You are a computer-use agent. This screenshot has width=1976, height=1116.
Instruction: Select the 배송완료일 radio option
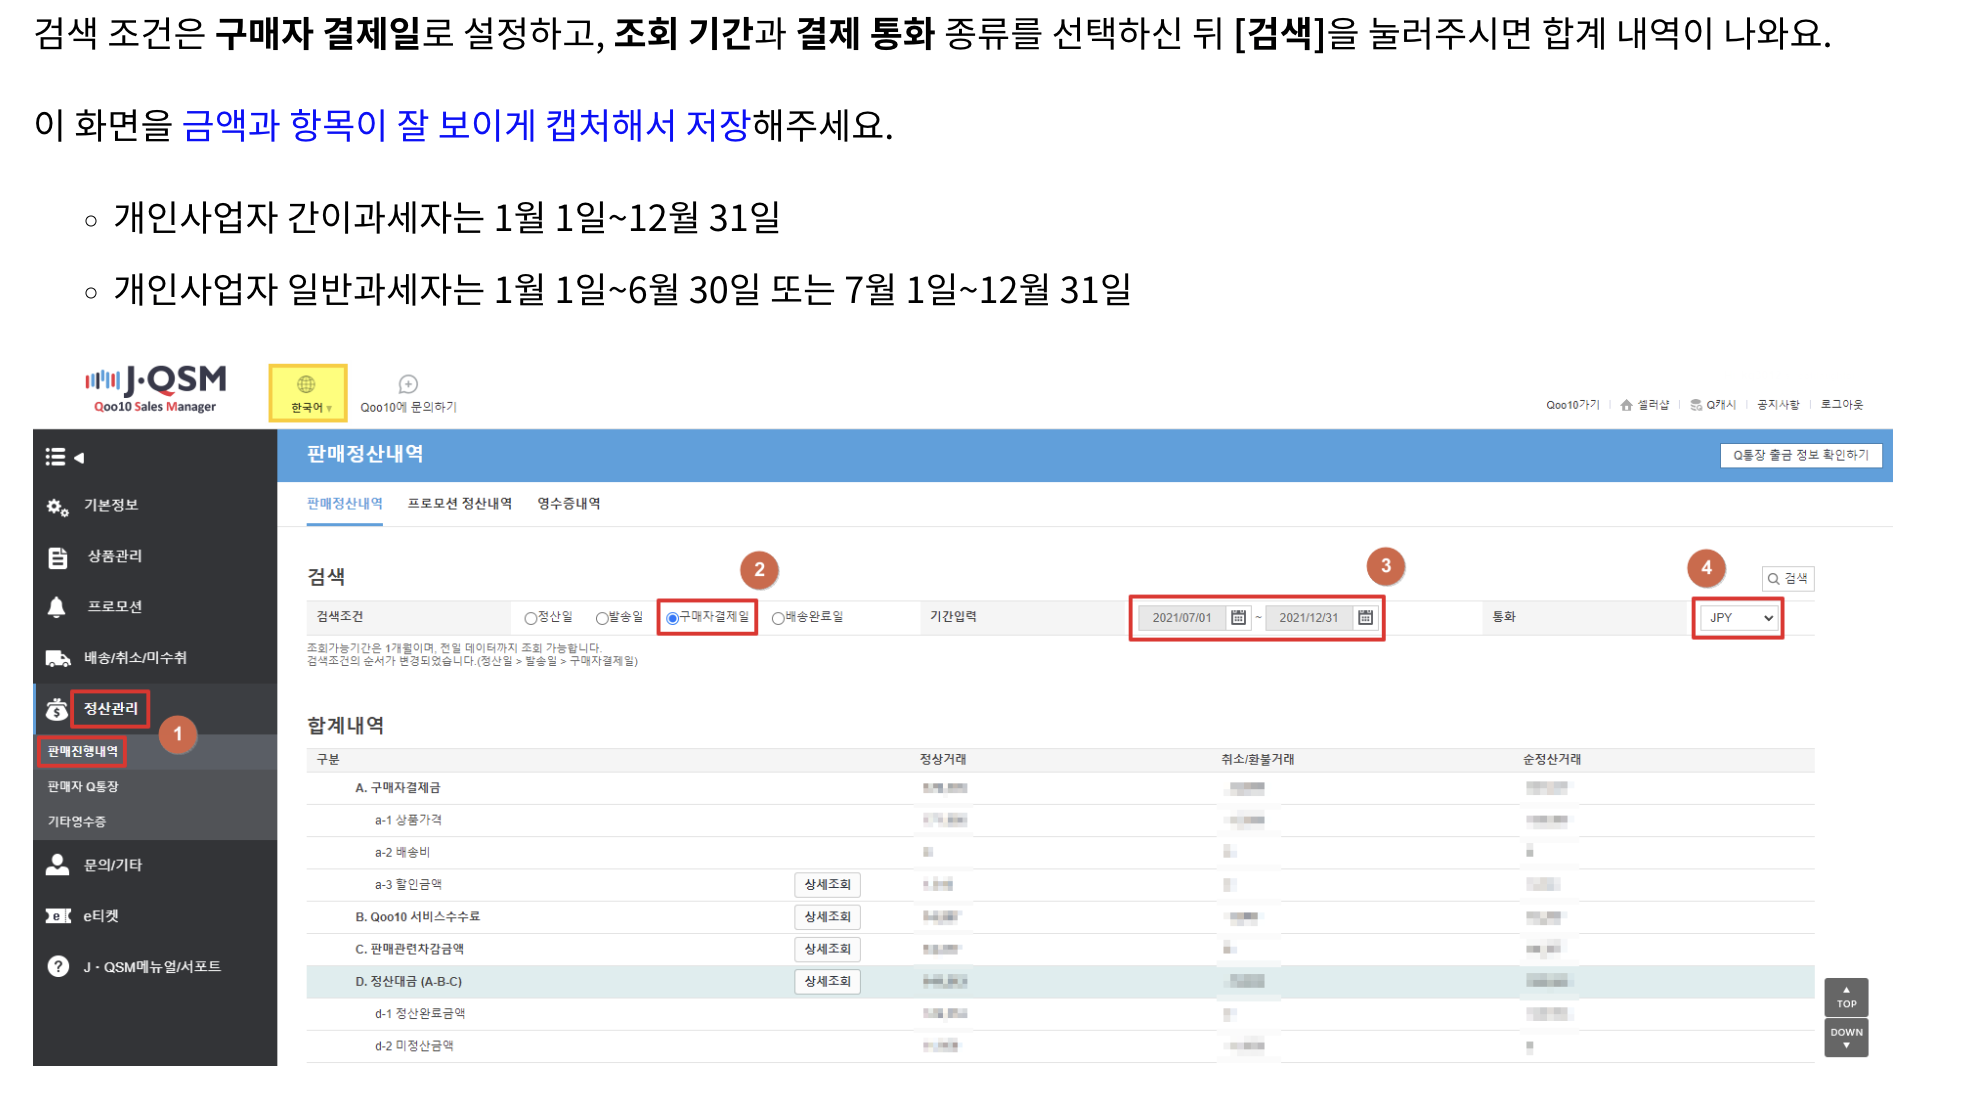pyautogui.click(x=778, y=618)
